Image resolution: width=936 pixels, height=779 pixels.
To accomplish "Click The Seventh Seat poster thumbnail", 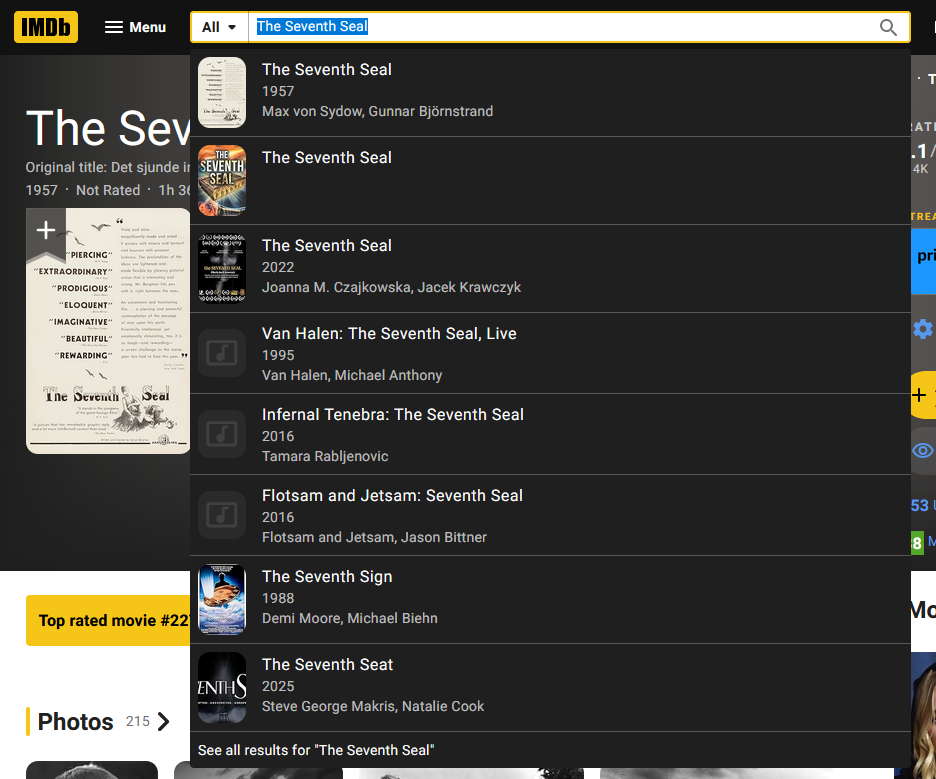I will coord(222,688).
